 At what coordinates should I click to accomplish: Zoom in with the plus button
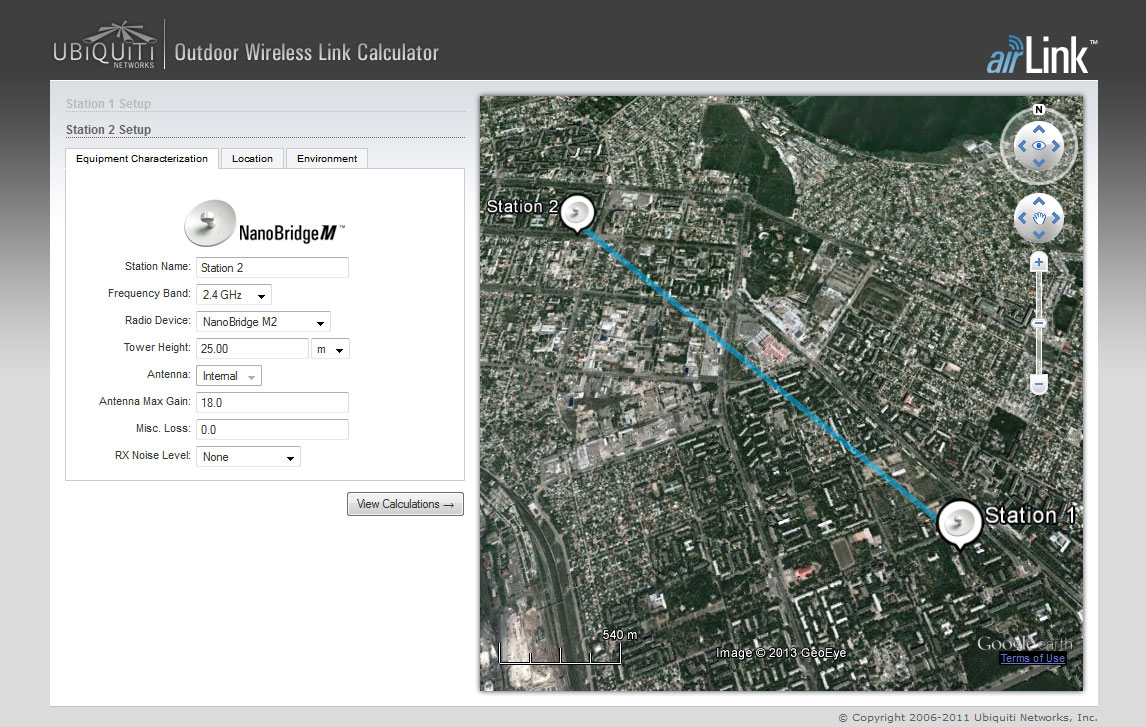1039,263
